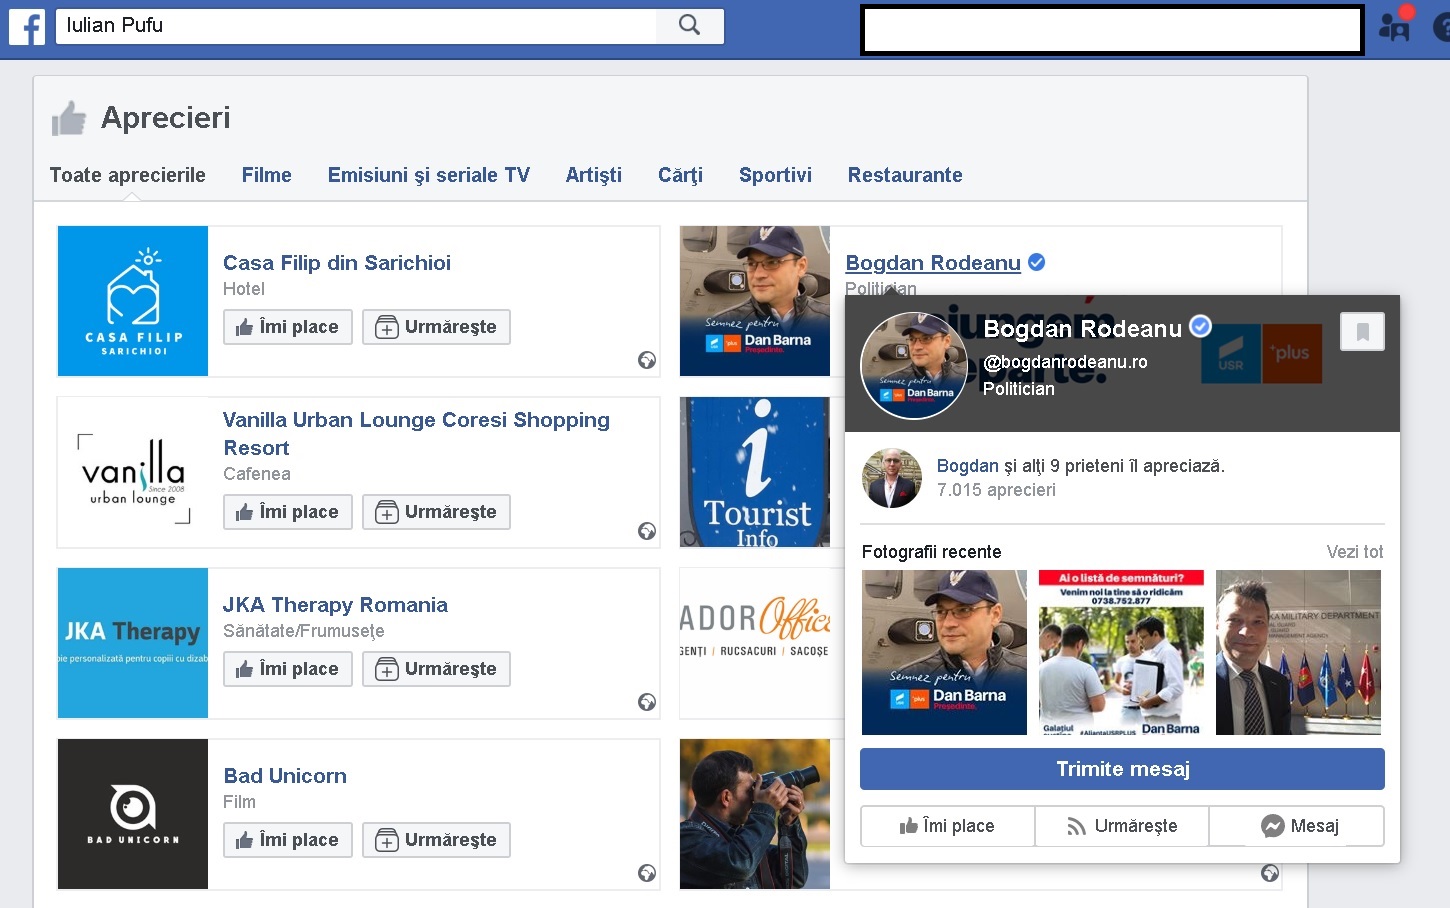Click 'Vezi tot' recent photos link
Image resolution: width=1450 pixels, height=908 pixels.
1355,552
